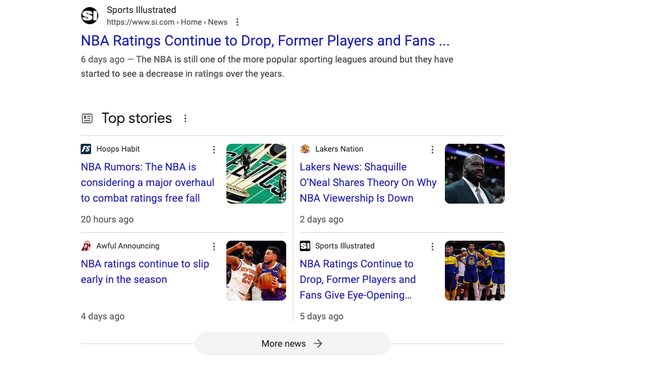Click the 6 days ago snippet text

pos(267,66)
